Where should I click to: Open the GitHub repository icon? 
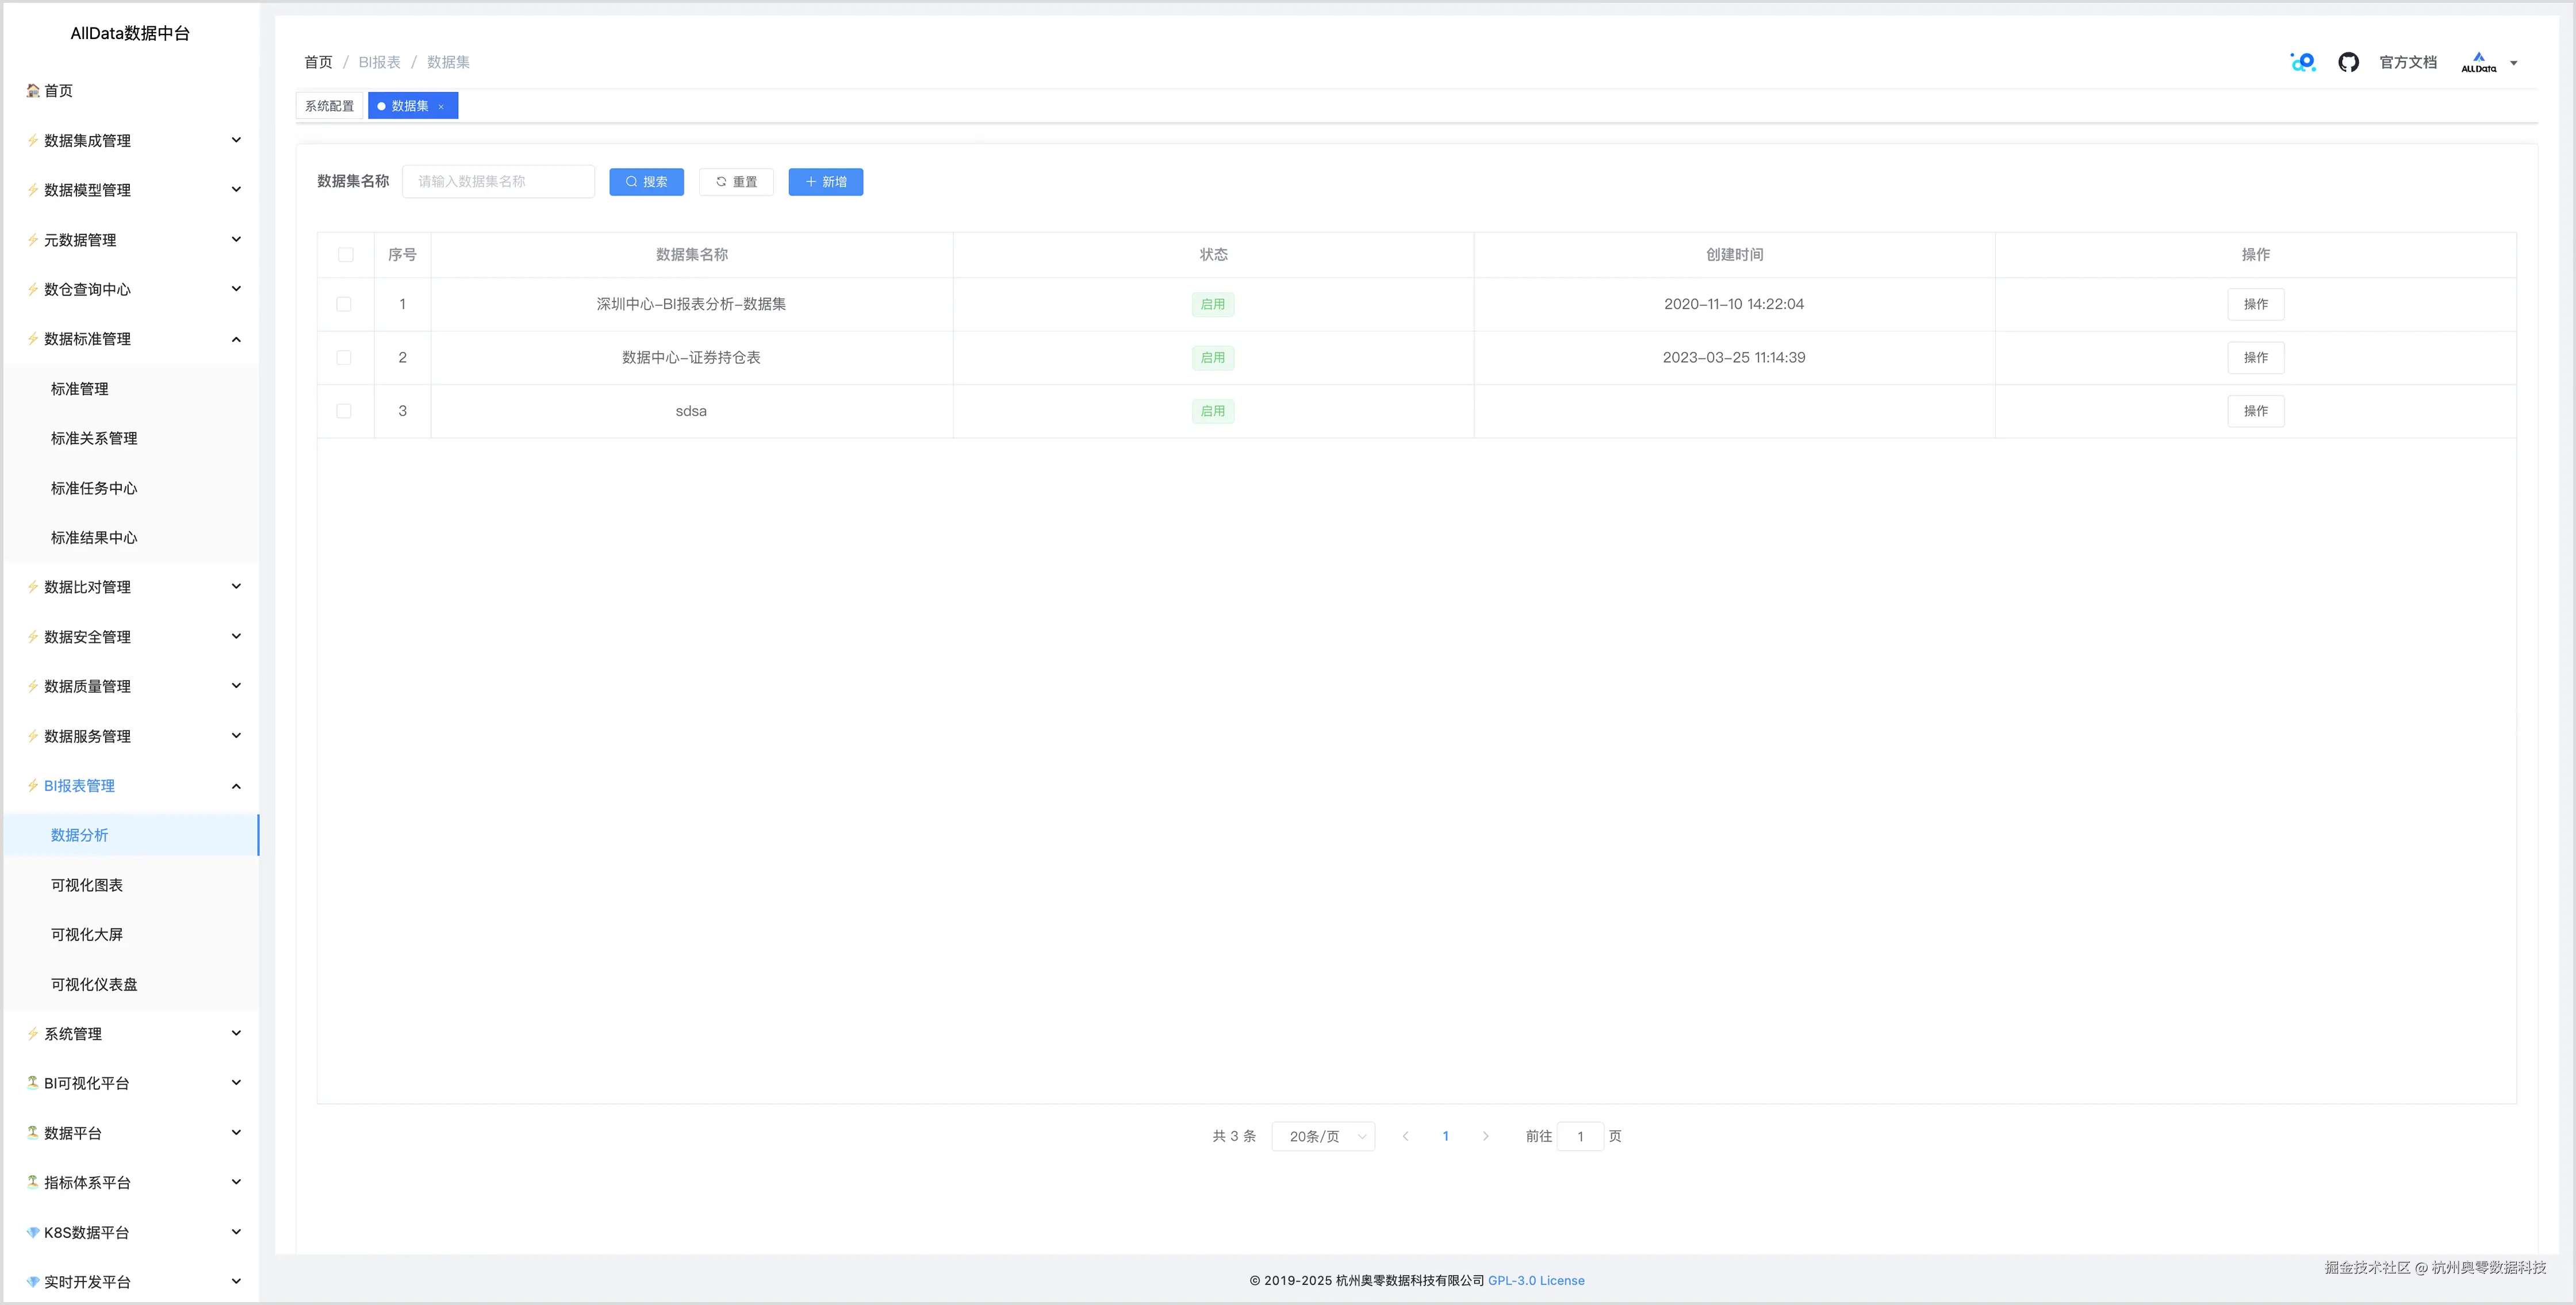[x=2348, y=62]
